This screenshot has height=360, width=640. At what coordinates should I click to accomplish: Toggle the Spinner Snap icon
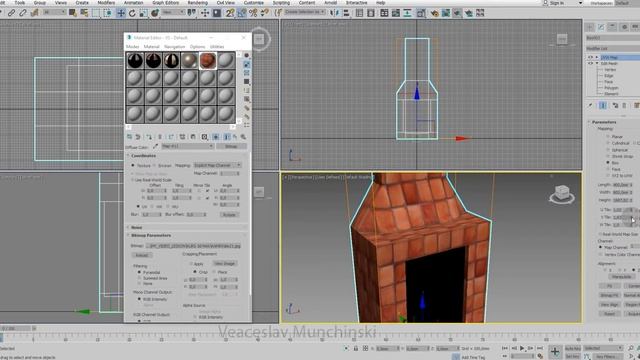(x=265, y=13)
